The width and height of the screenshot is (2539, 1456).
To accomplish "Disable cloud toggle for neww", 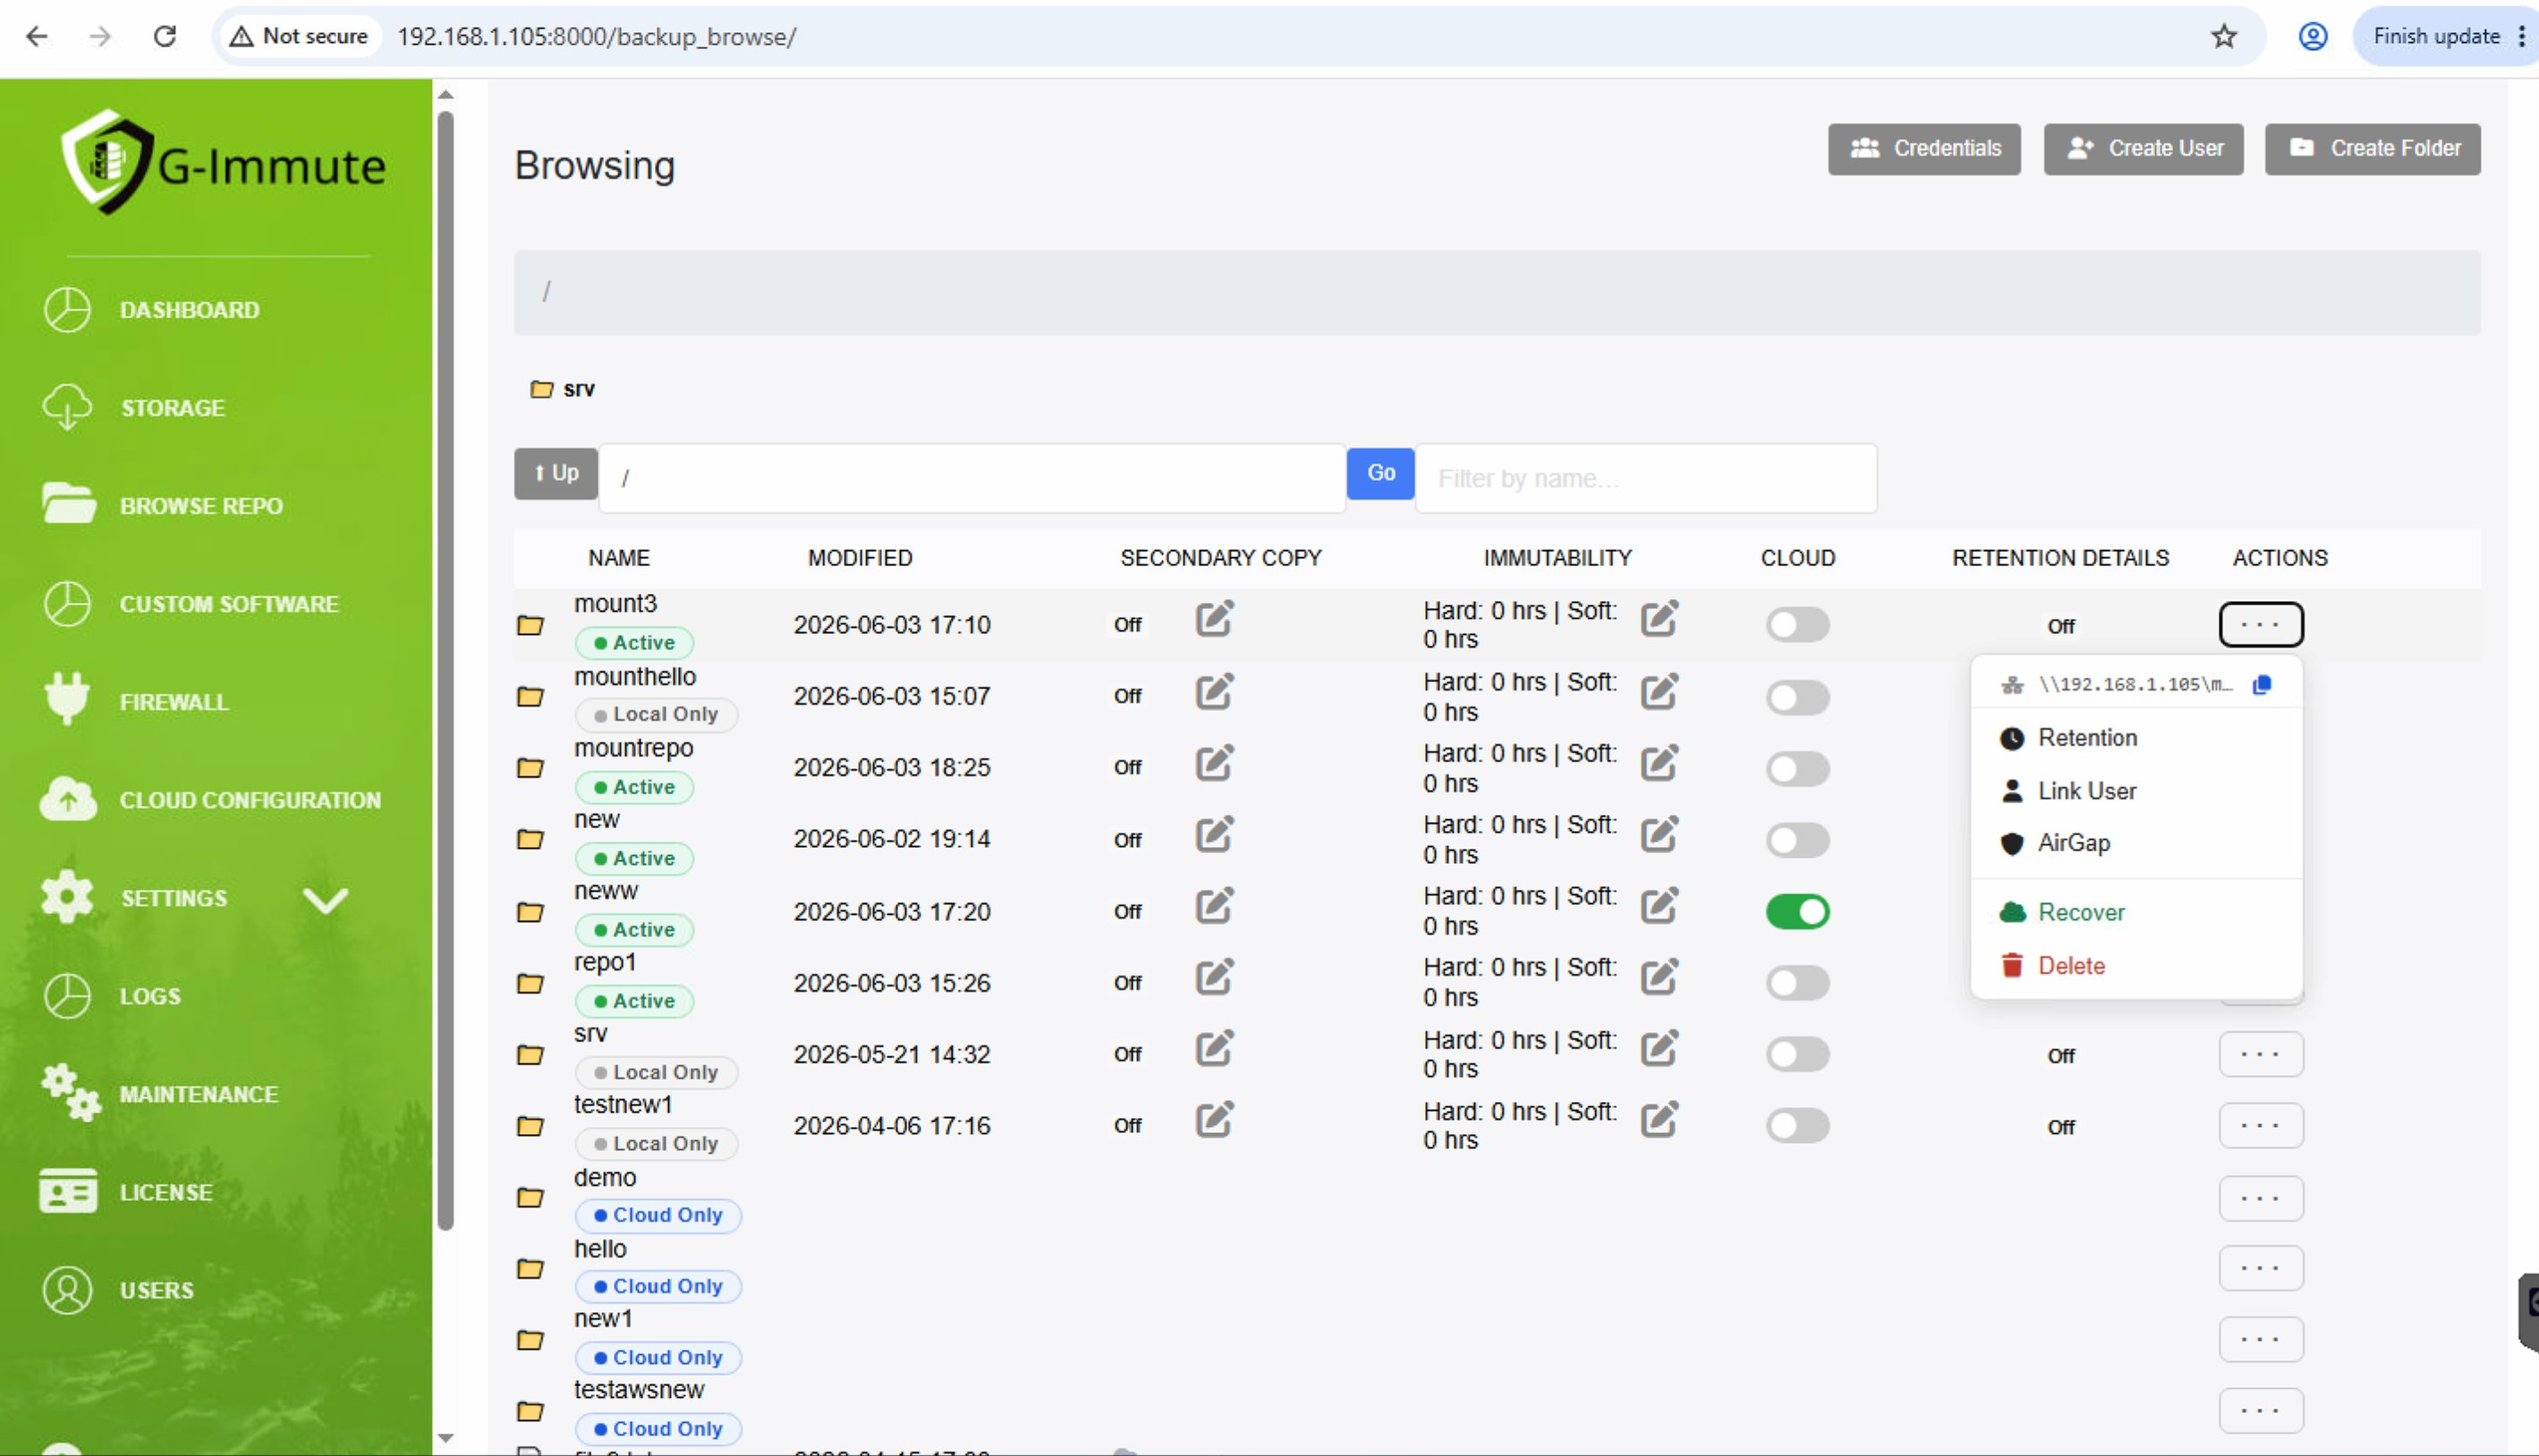I will click(x=1797, y=912).
